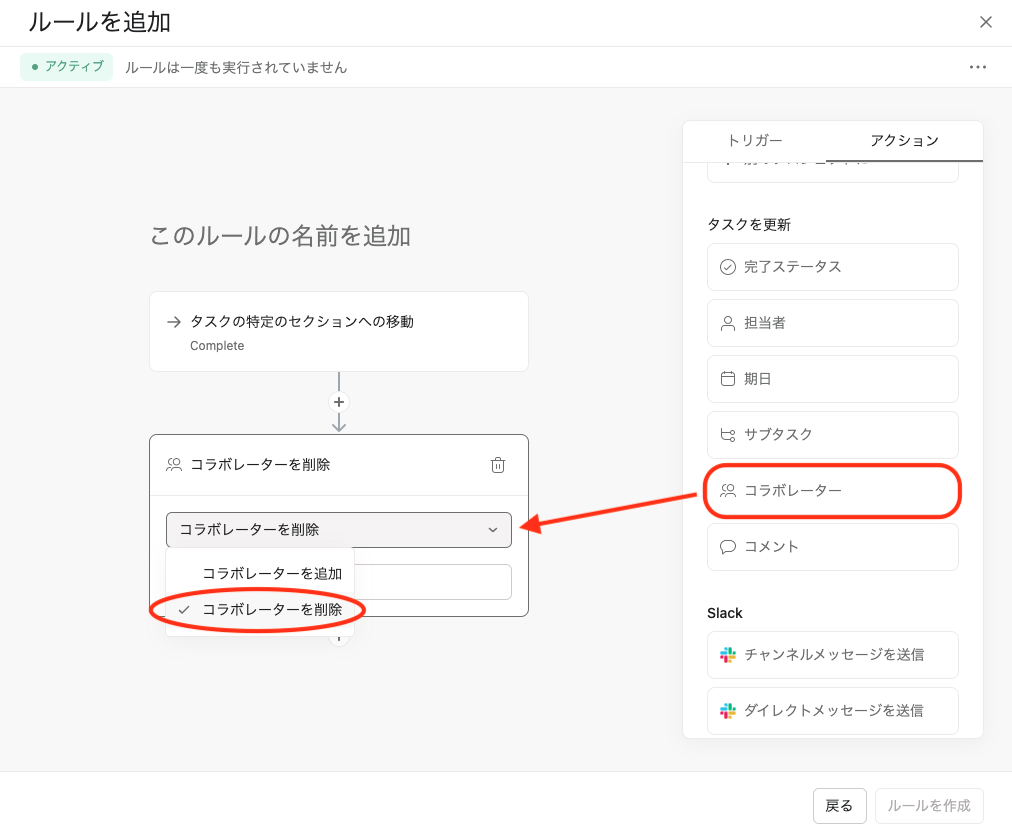
Task: Delete the コラボレーターを削除 action with trash icon
Action: pyautogui.click(x=498, y=465)
